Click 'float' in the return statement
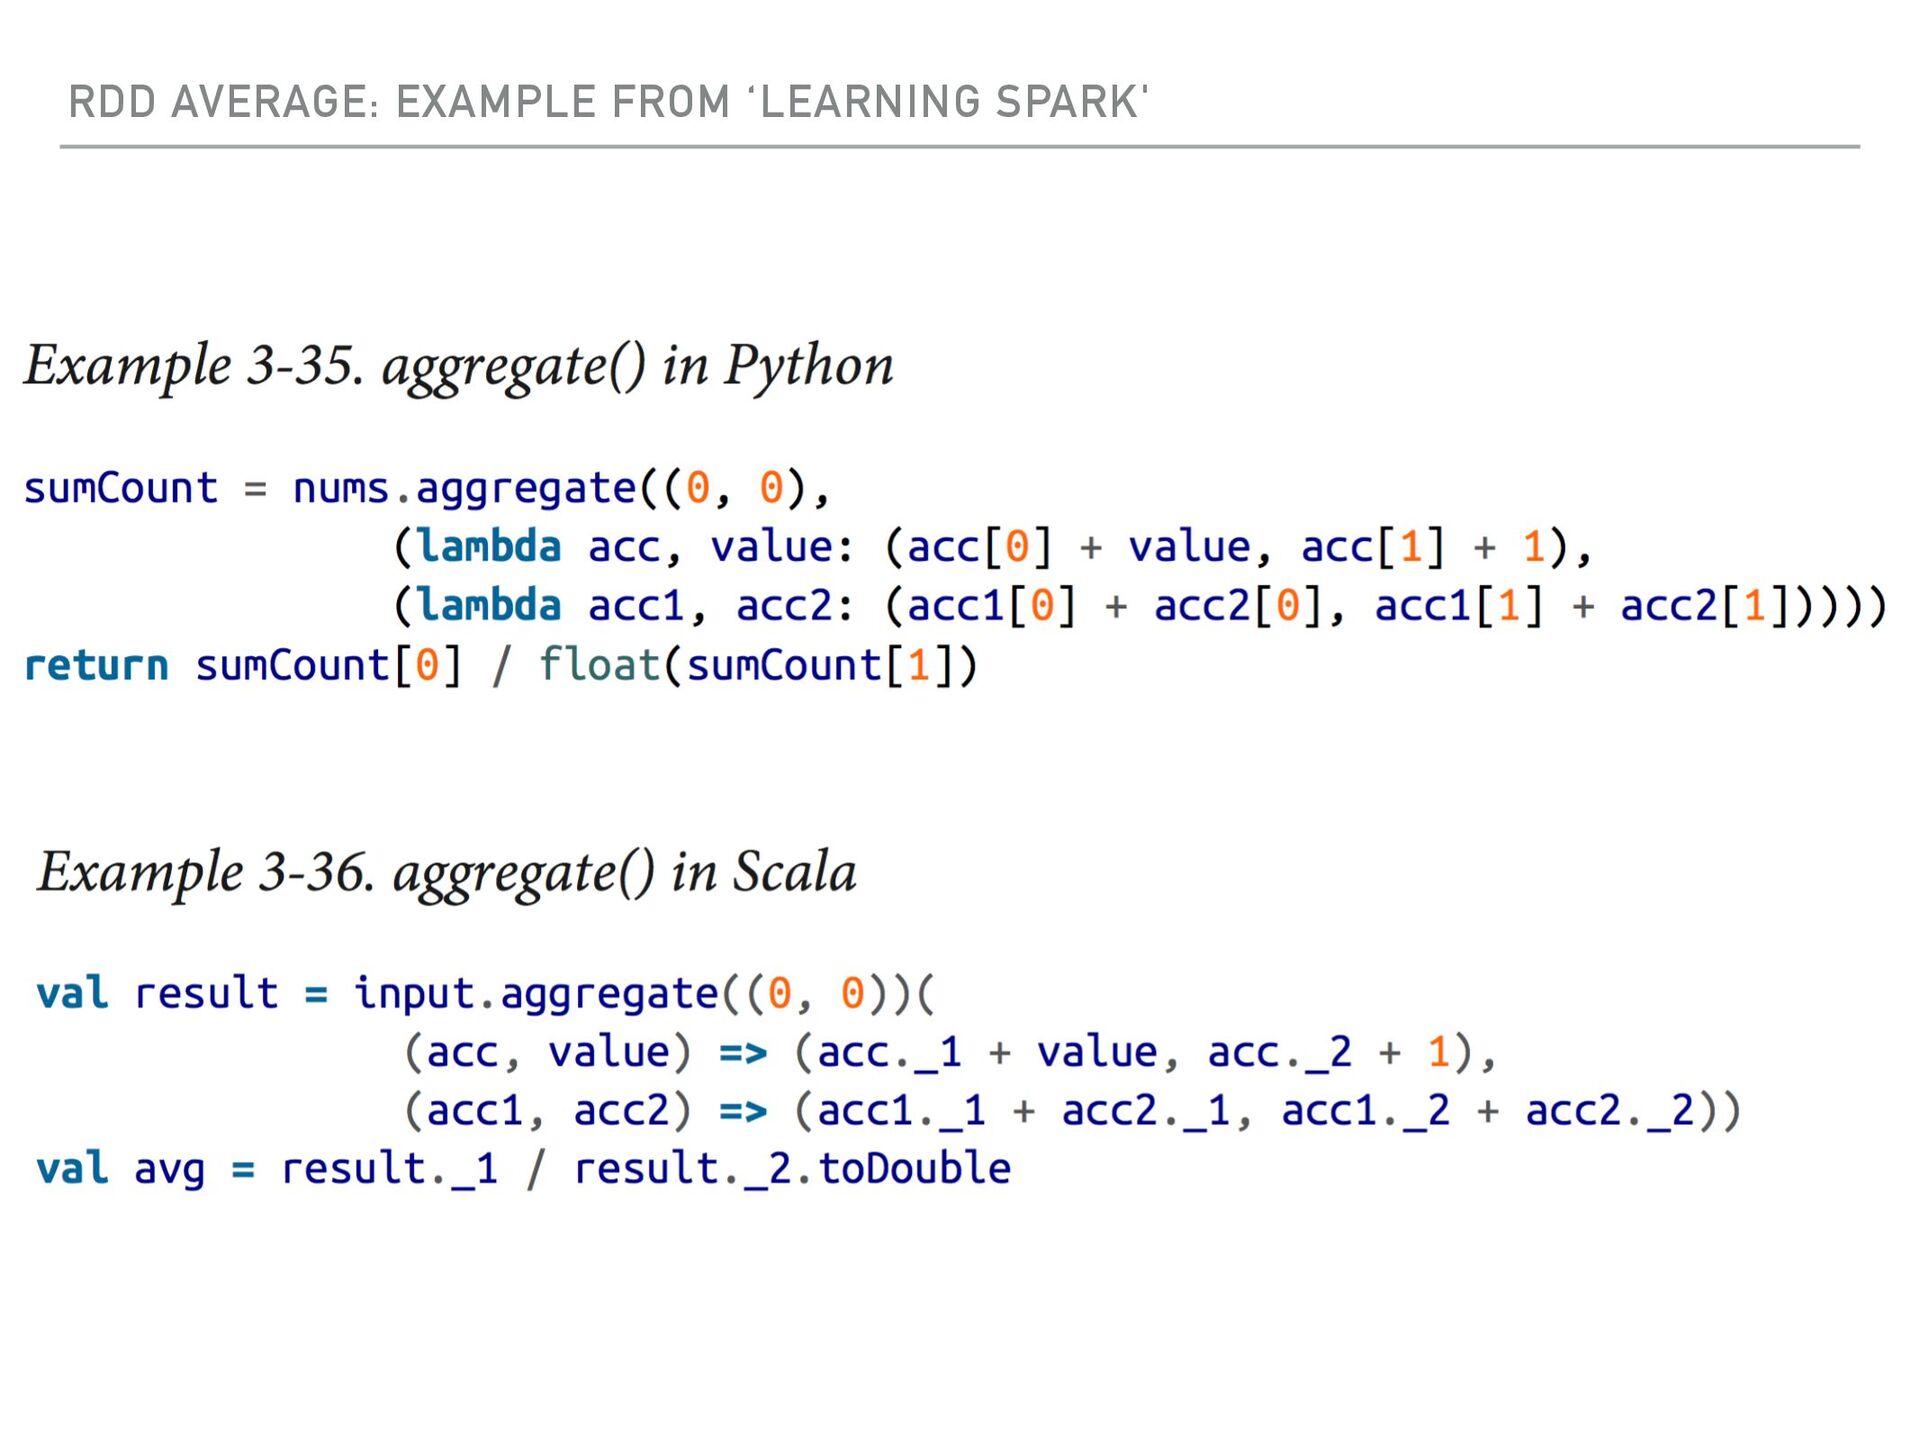The height and width of the screenshot is (1440, 1920). pyautogui.click(x=599, y=665)
